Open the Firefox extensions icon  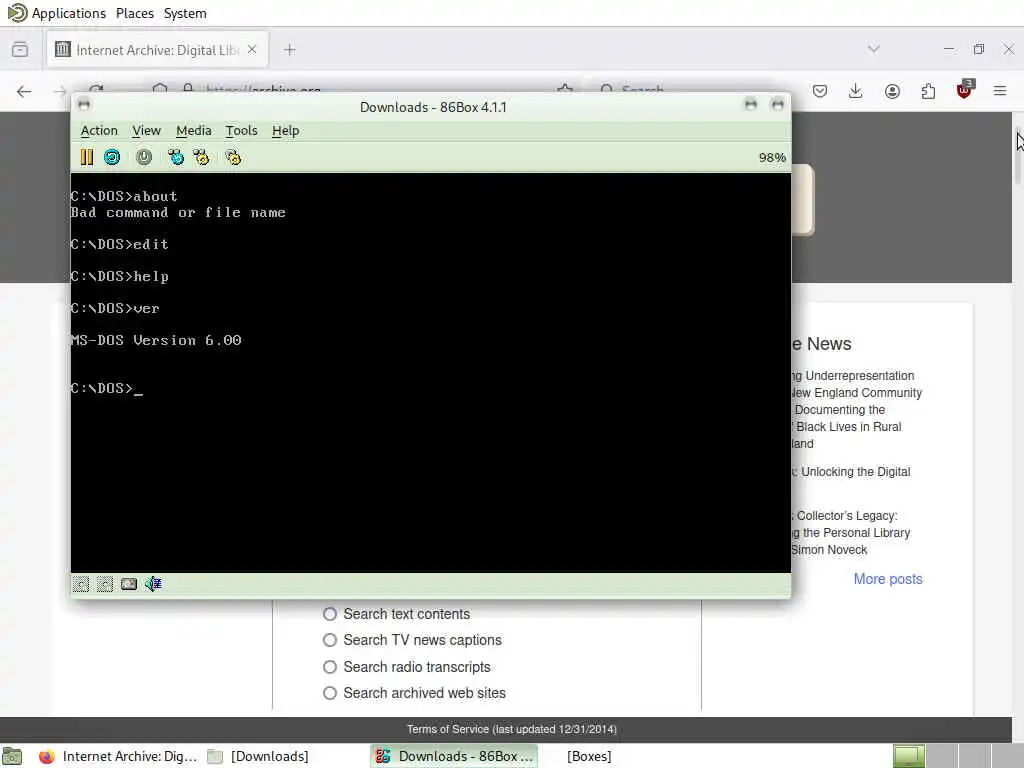pyautogui.click(x=928, y=91)
